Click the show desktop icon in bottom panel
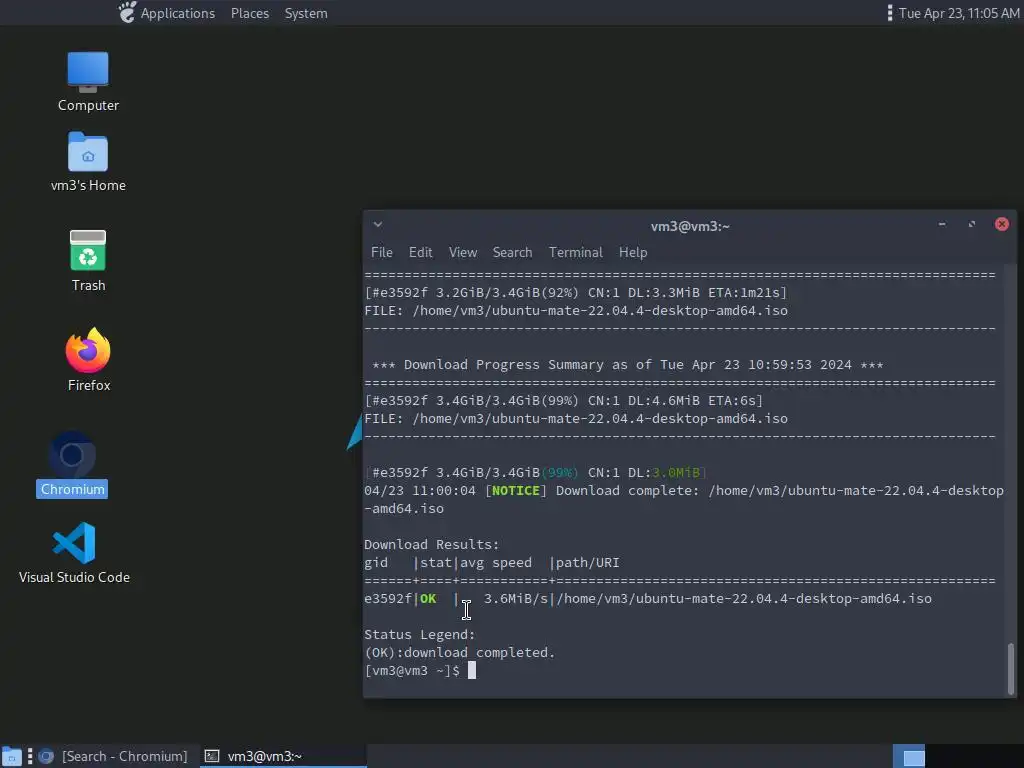Image resolution: width=1024 pixels, height=768 pixels. coord(11,756)
